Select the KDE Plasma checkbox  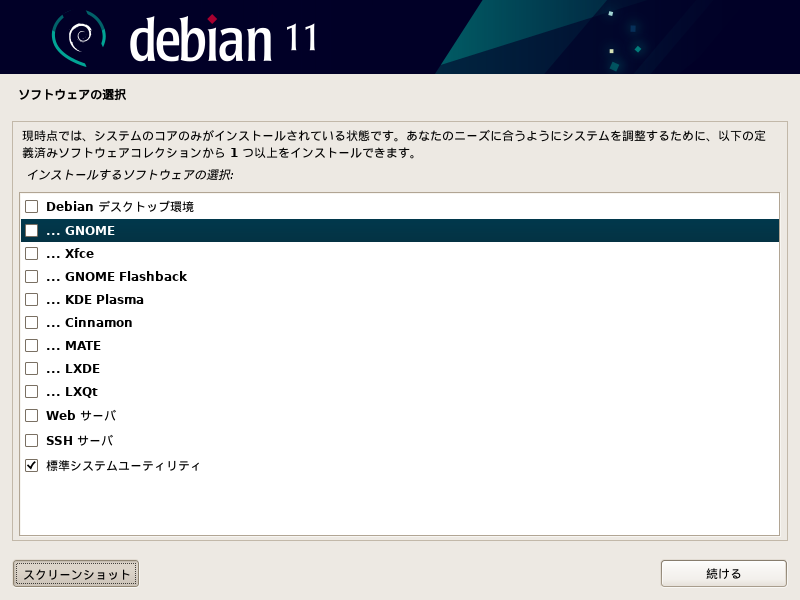[x=32, y=299]
